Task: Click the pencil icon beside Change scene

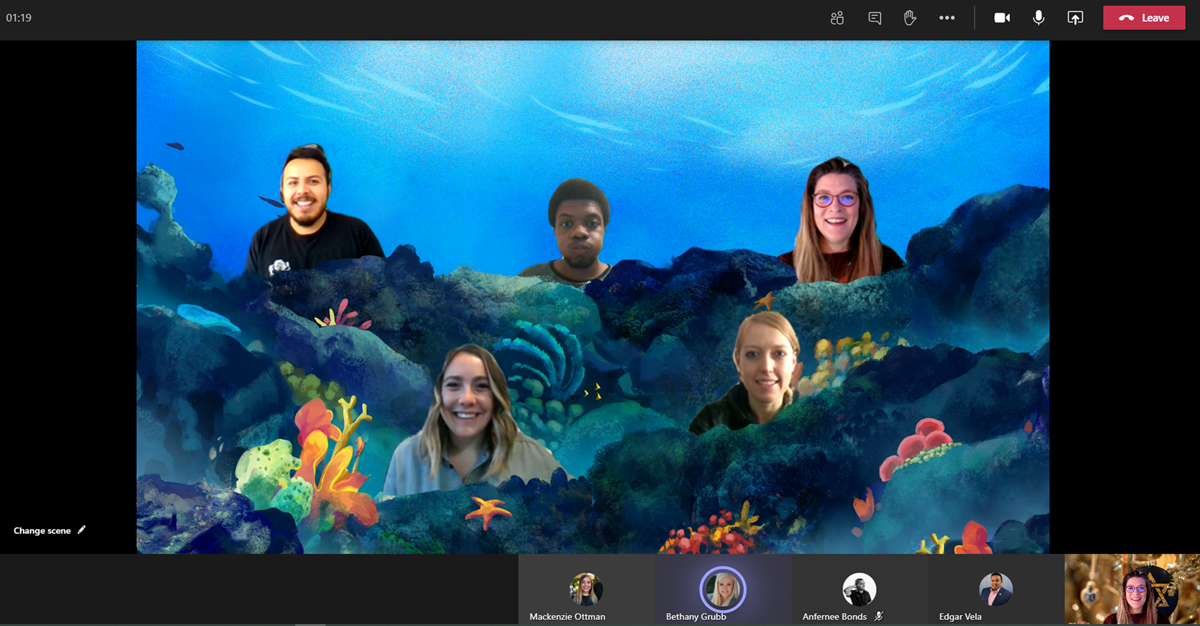Action: [82, 530]
